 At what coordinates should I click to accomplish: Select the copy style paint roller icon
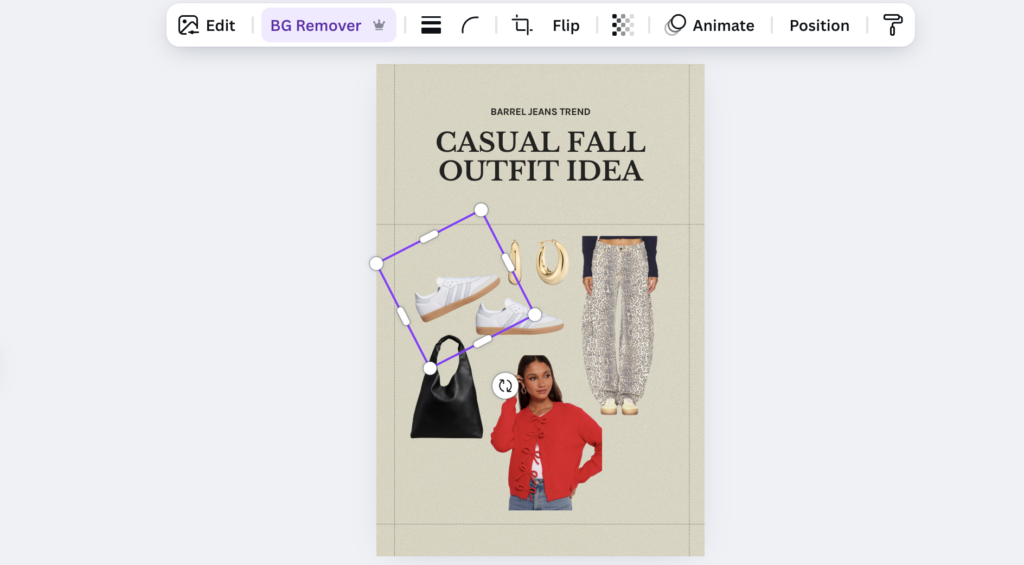pos(892,25)
